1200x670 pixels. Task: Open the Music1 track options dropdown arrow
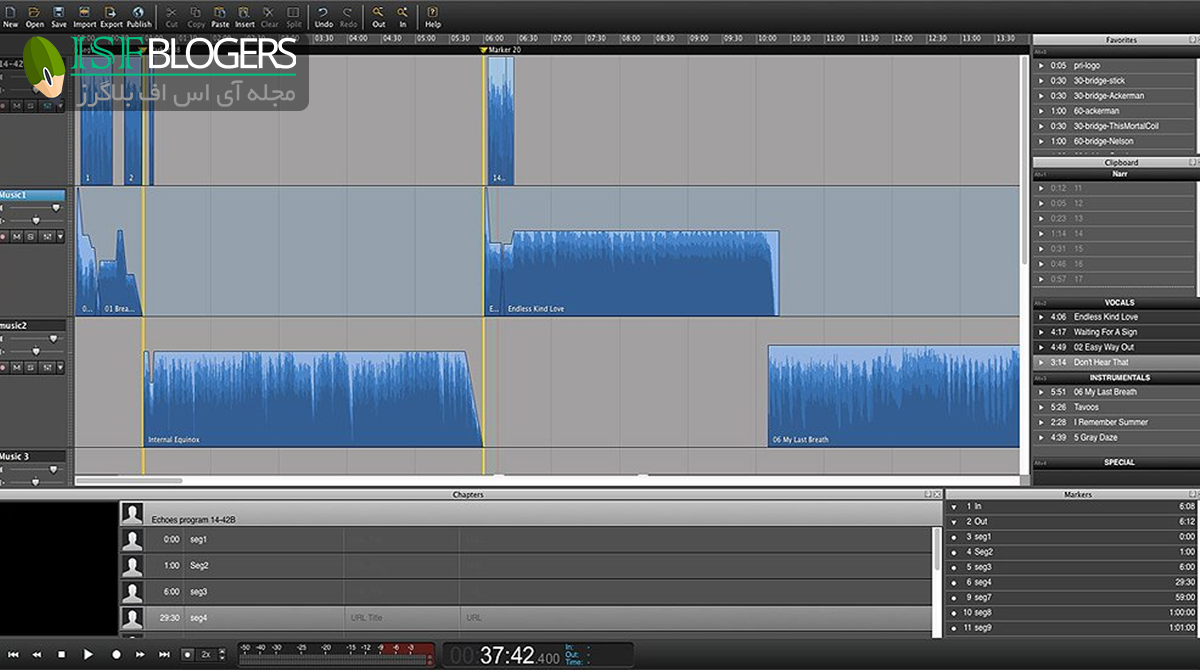pos(59,236)
